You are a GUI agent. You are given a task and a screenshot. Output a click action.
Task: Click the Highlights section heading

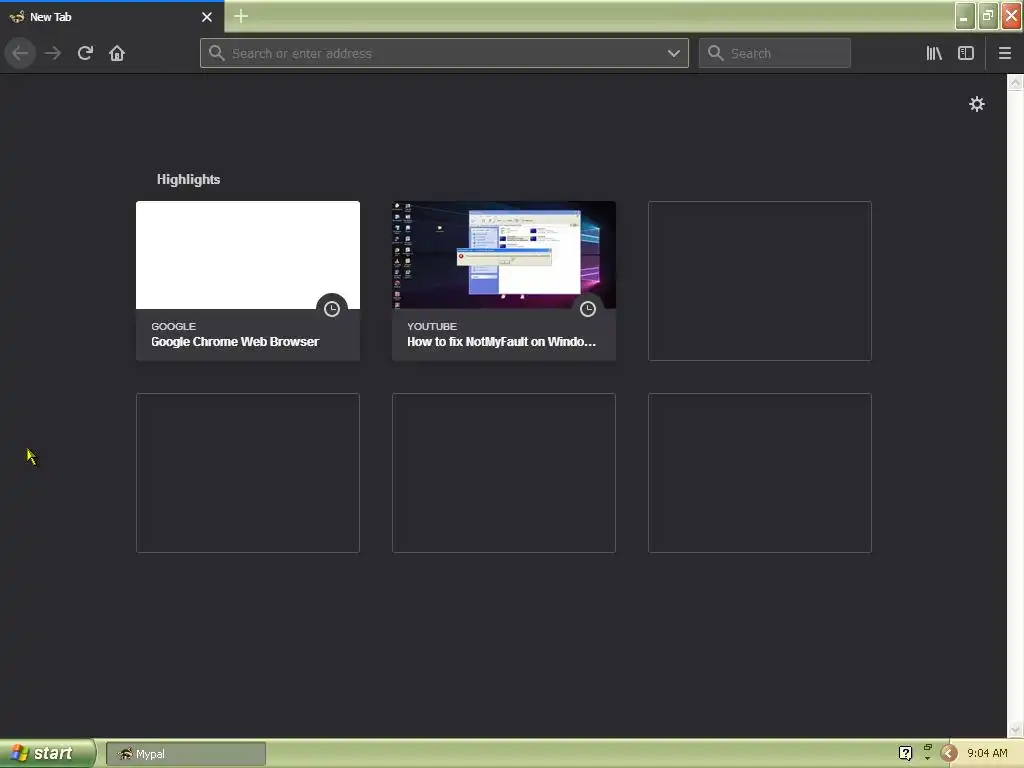pos(188,179)
